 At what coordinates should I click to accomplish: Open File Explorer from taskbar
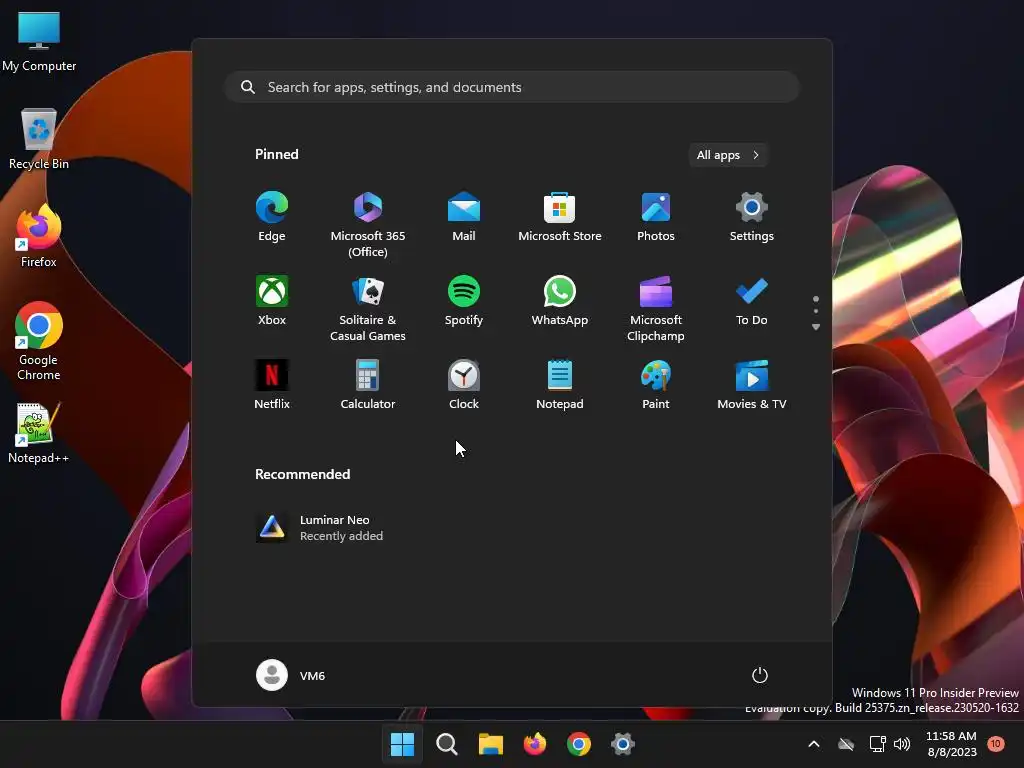point(490,744)
